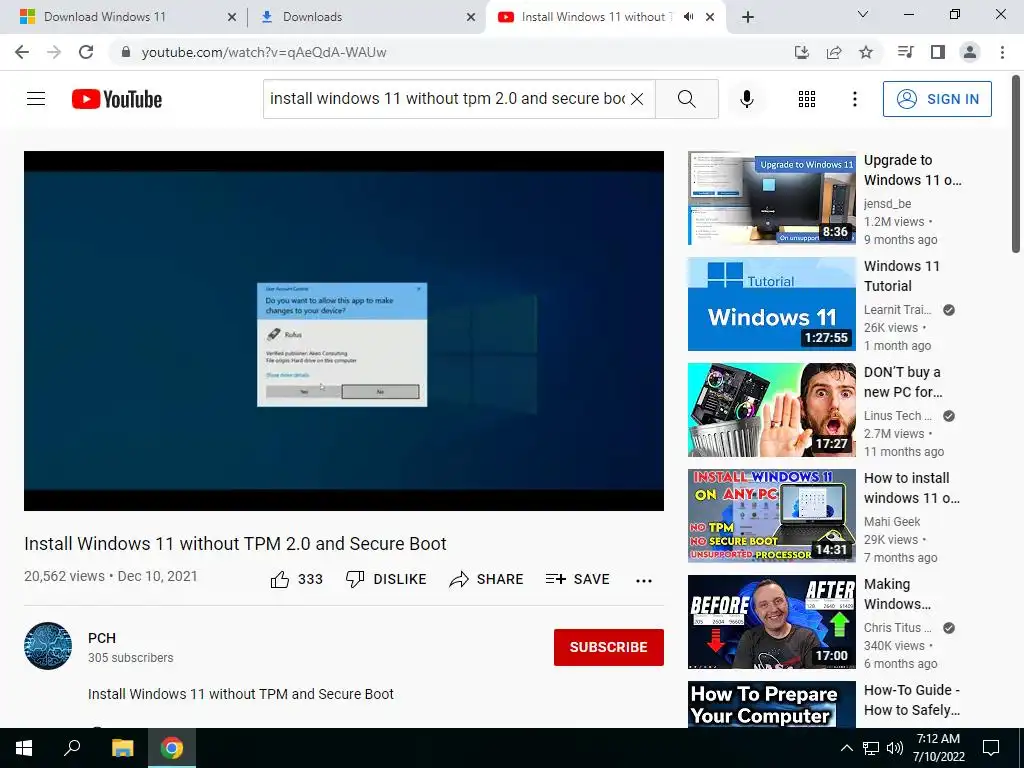Open the PCH channel name link
1024x768 pixels.
(102, 638)
